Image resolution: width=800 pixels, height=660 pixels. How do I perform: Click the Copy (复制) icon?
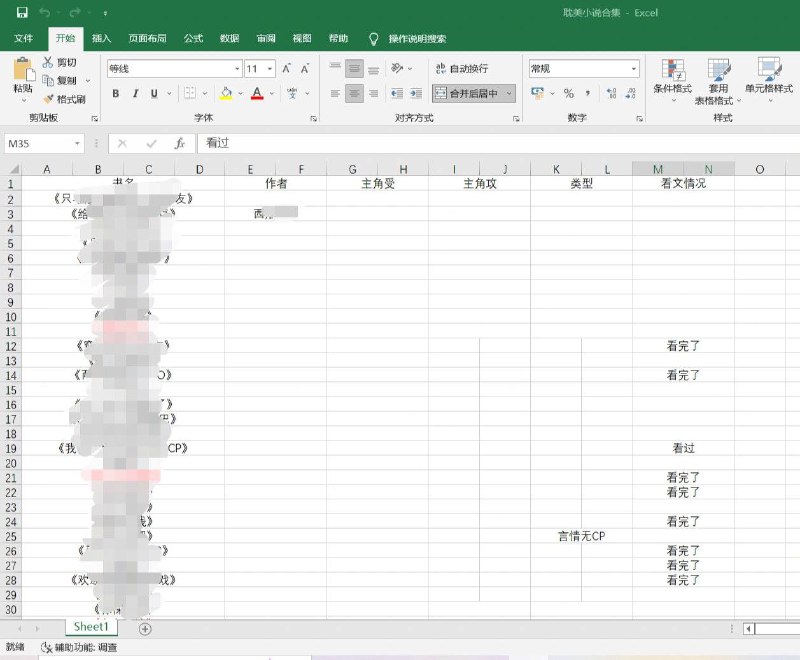(49, 81)
